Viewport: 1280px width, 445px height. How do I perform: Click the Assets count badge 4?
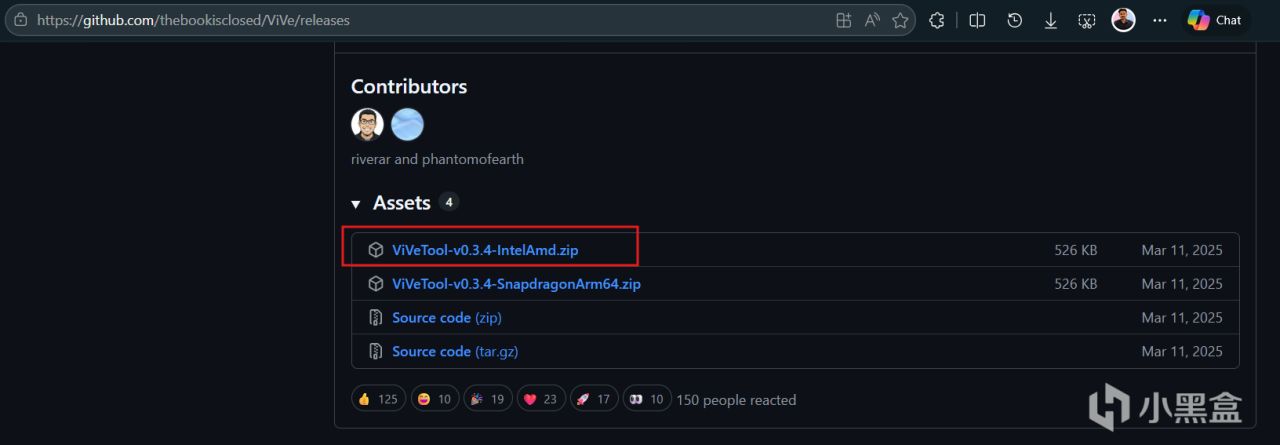pos(449,202)
